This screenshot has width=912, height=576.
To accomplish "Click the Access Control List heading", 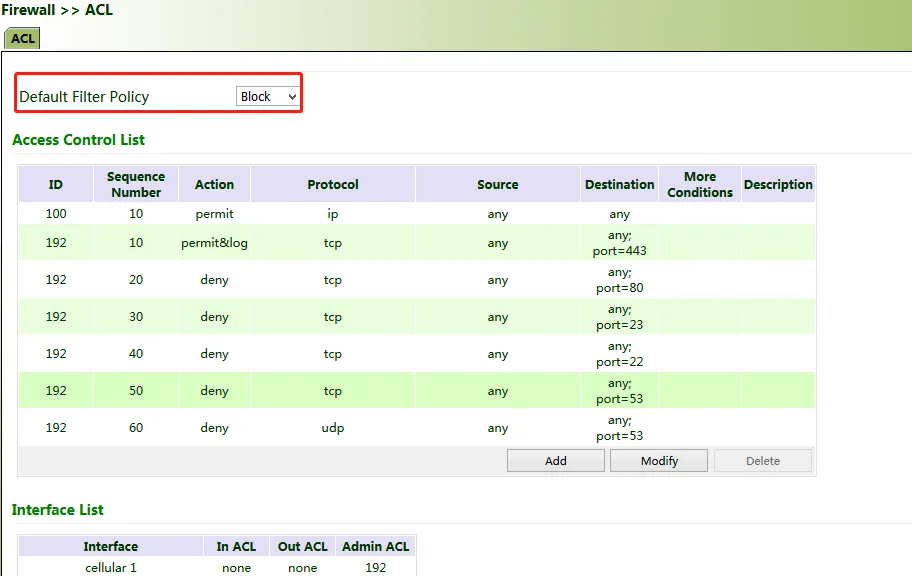I will (x=79, y=140).
